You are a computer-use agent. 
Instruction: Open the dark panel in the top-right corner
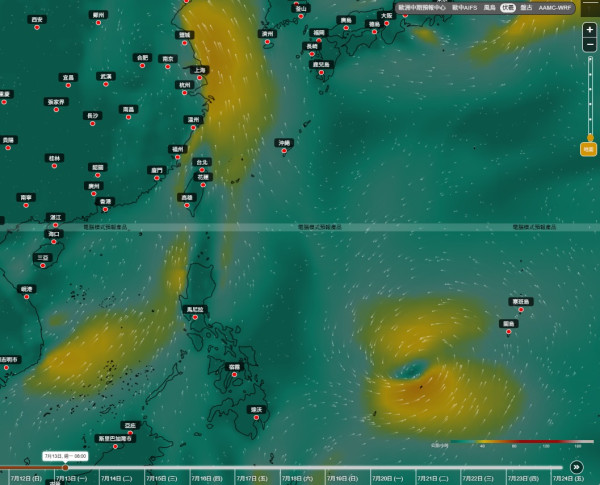point(590,8)
